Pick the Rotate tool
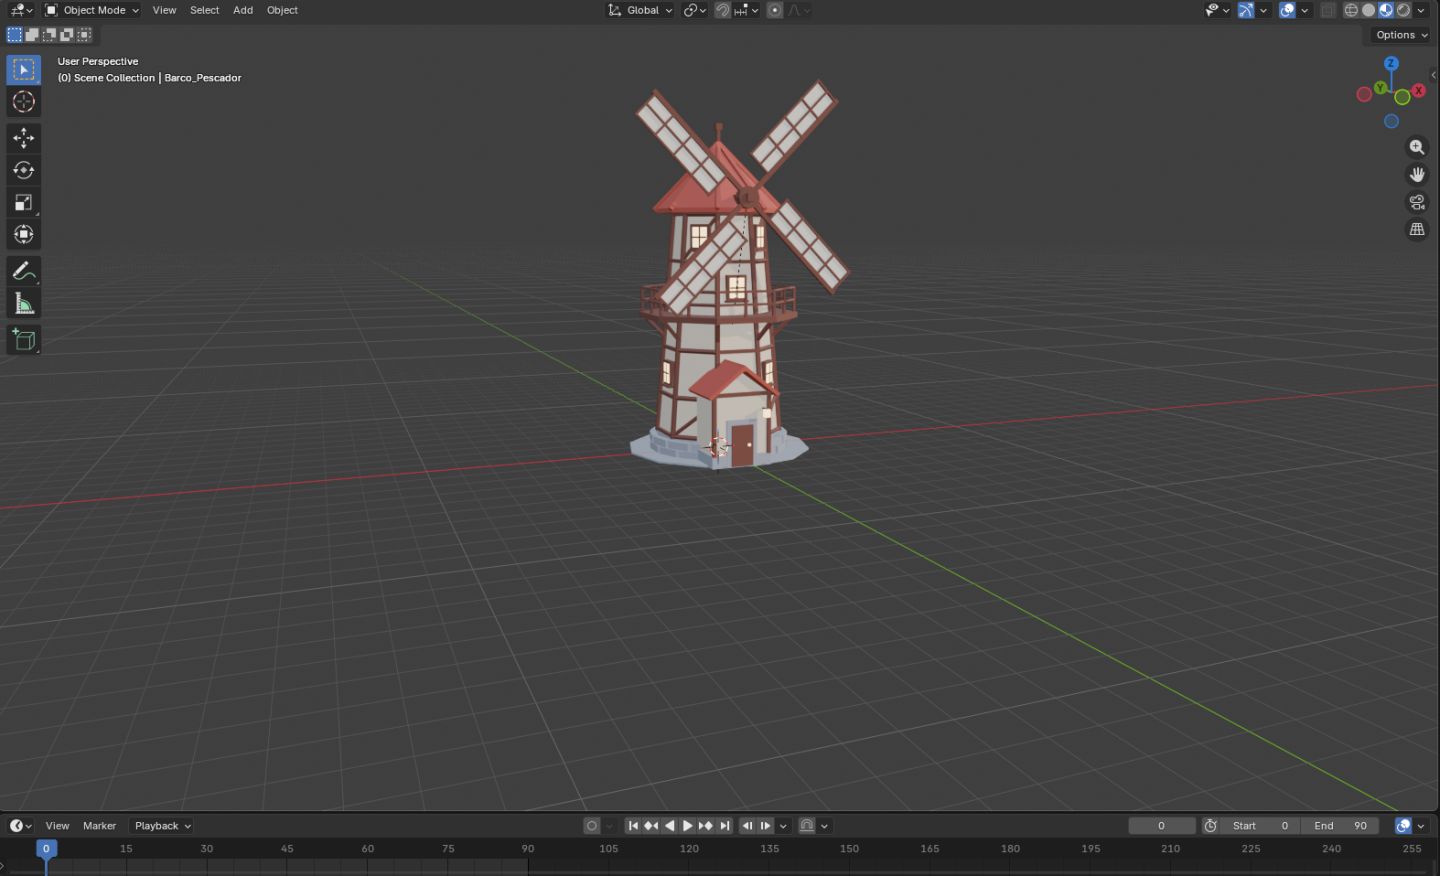This screenshot has width=1440, height=876. pos(24,170)
